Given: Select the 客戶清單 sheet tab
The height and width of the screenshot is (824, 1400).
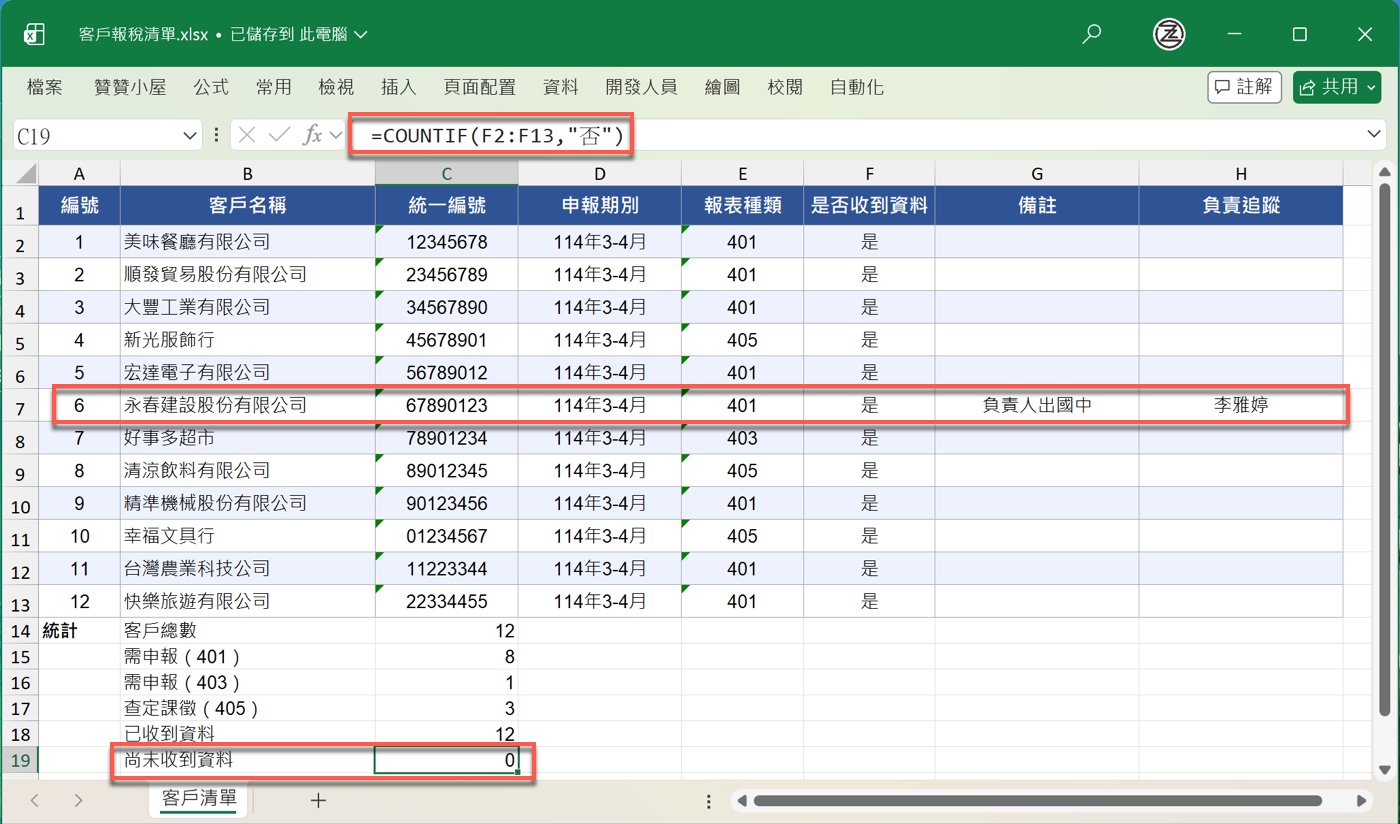Looking at the screenshot, I should [199, 799].
